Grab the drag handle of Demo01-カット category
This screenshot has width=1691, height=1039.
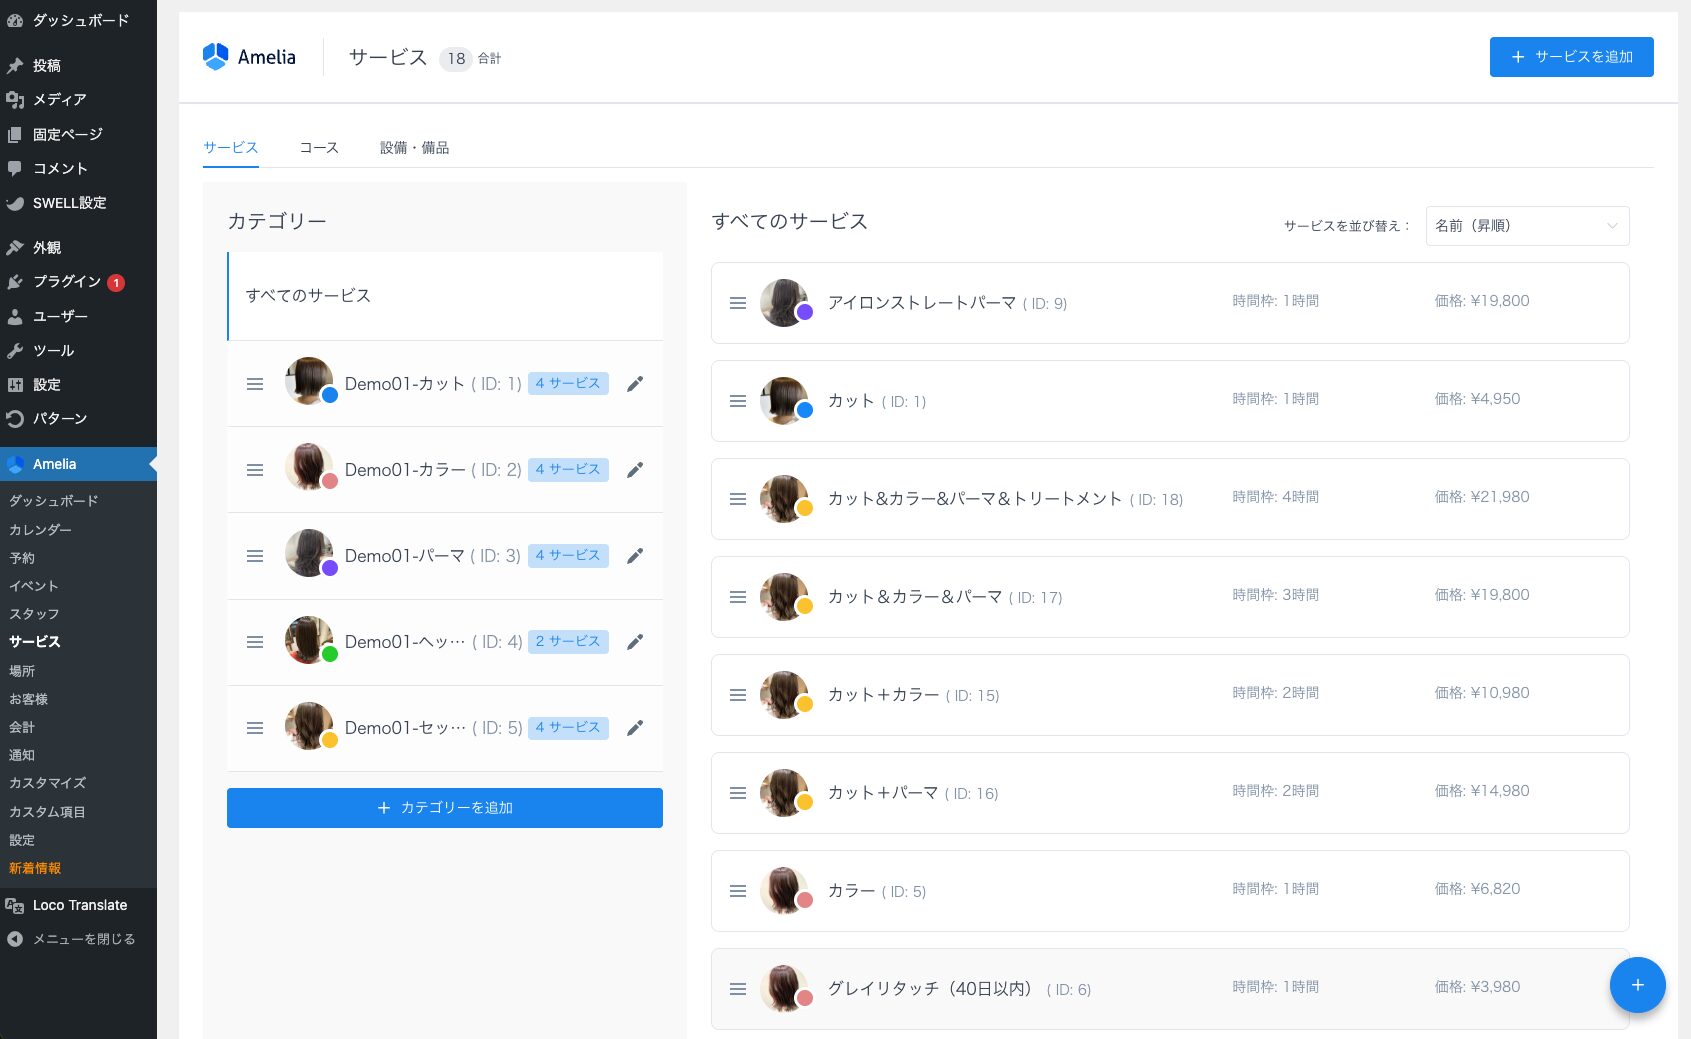point(255,384)
